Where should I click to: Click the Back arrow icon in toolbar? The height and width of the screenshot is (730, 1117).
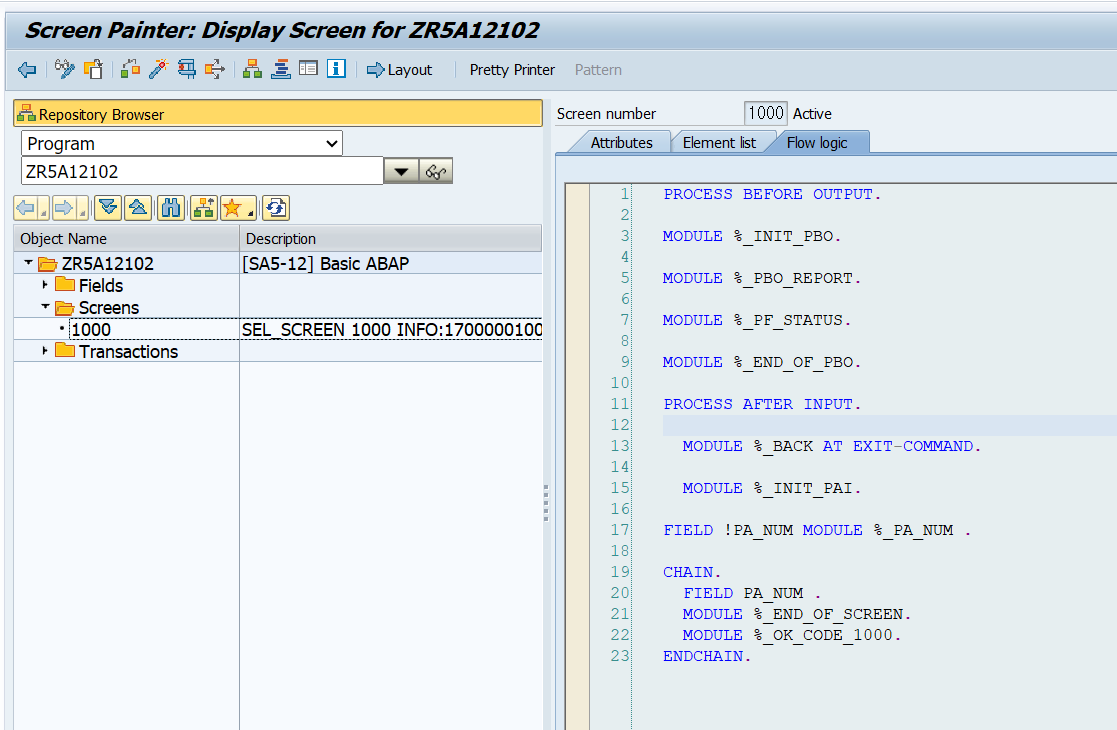[27, 70]
